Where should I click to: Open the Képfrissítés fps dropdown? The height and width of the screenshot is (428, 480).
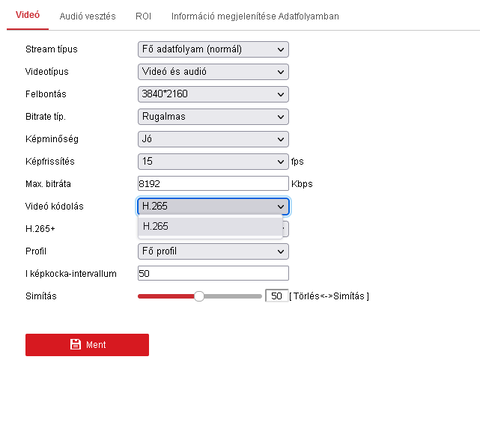click(213, 162)
